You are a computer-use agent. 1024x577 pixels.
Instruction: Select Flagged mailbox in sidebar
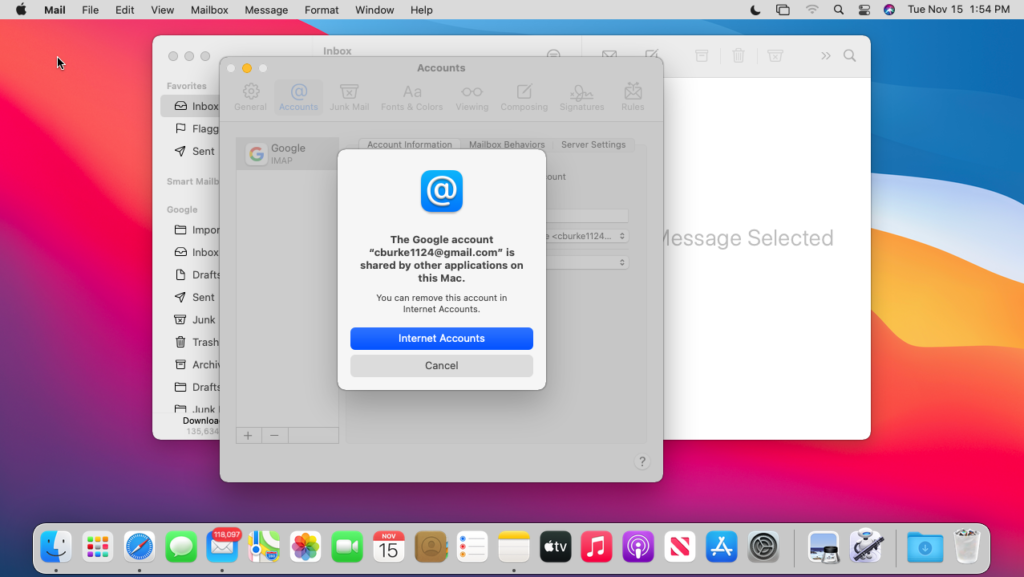coord(196,129)
